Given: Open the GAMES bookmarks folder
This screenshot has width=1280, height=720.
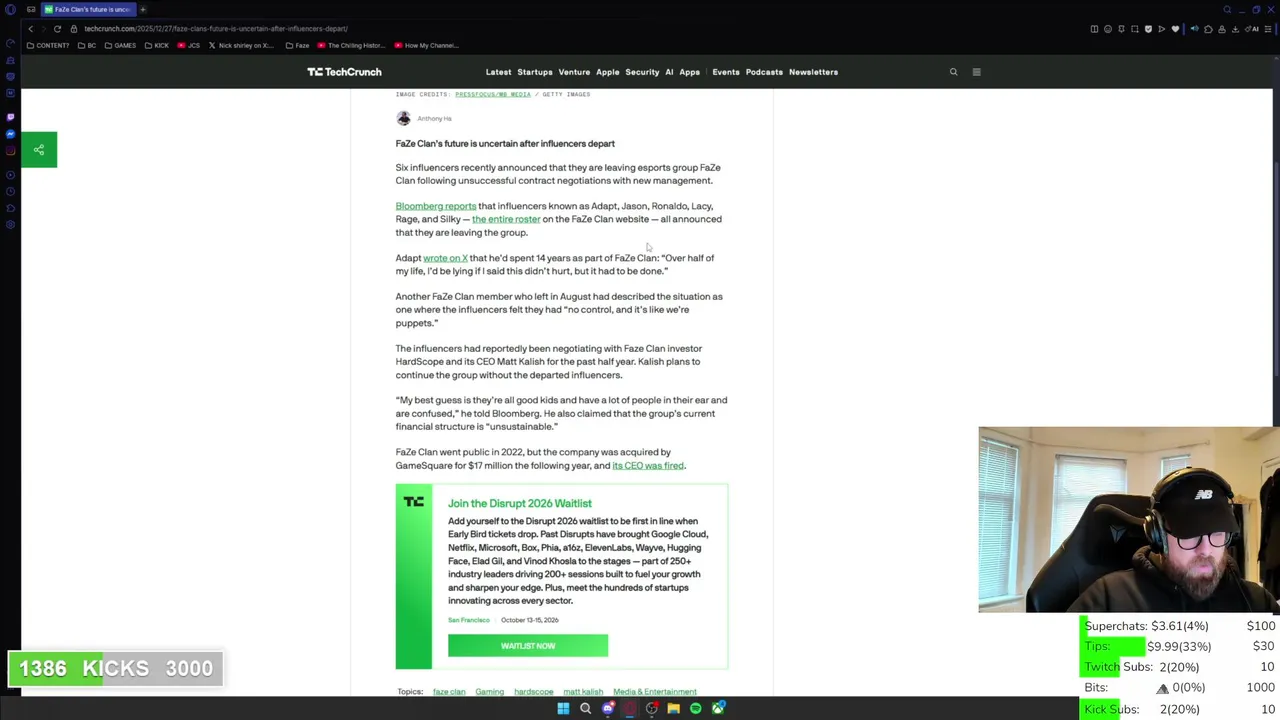Looking at the screenshot, I should 120,45.
